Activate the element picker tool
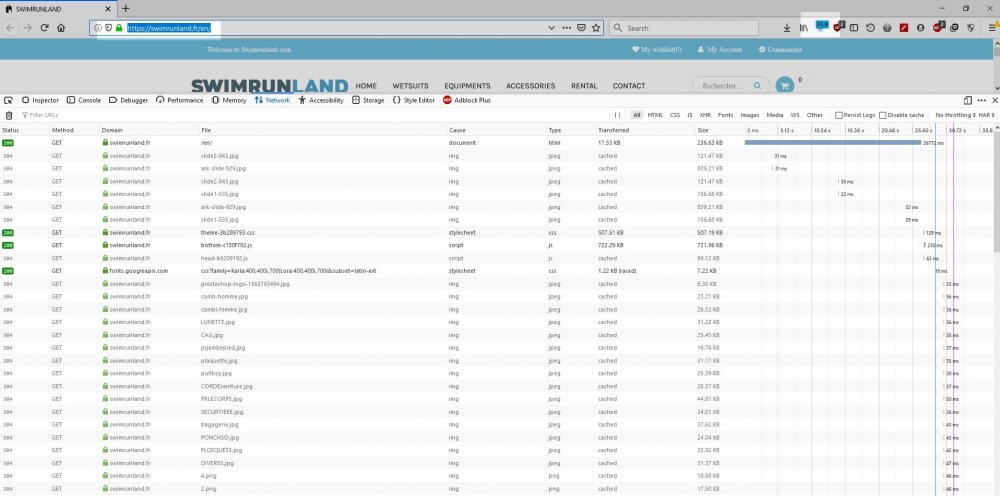The image size is (1000, 496). [x=8, y=100]
